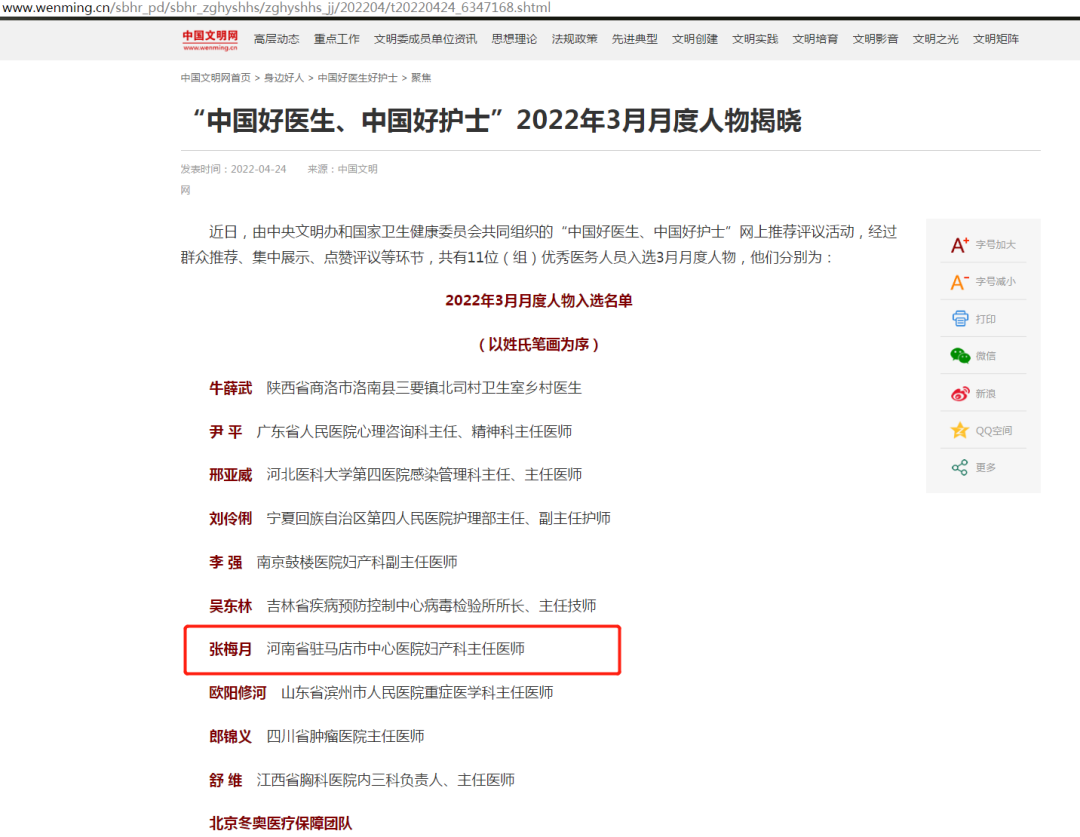
Task: Share via the 新浪 Weibo icon
Action: 960,394
